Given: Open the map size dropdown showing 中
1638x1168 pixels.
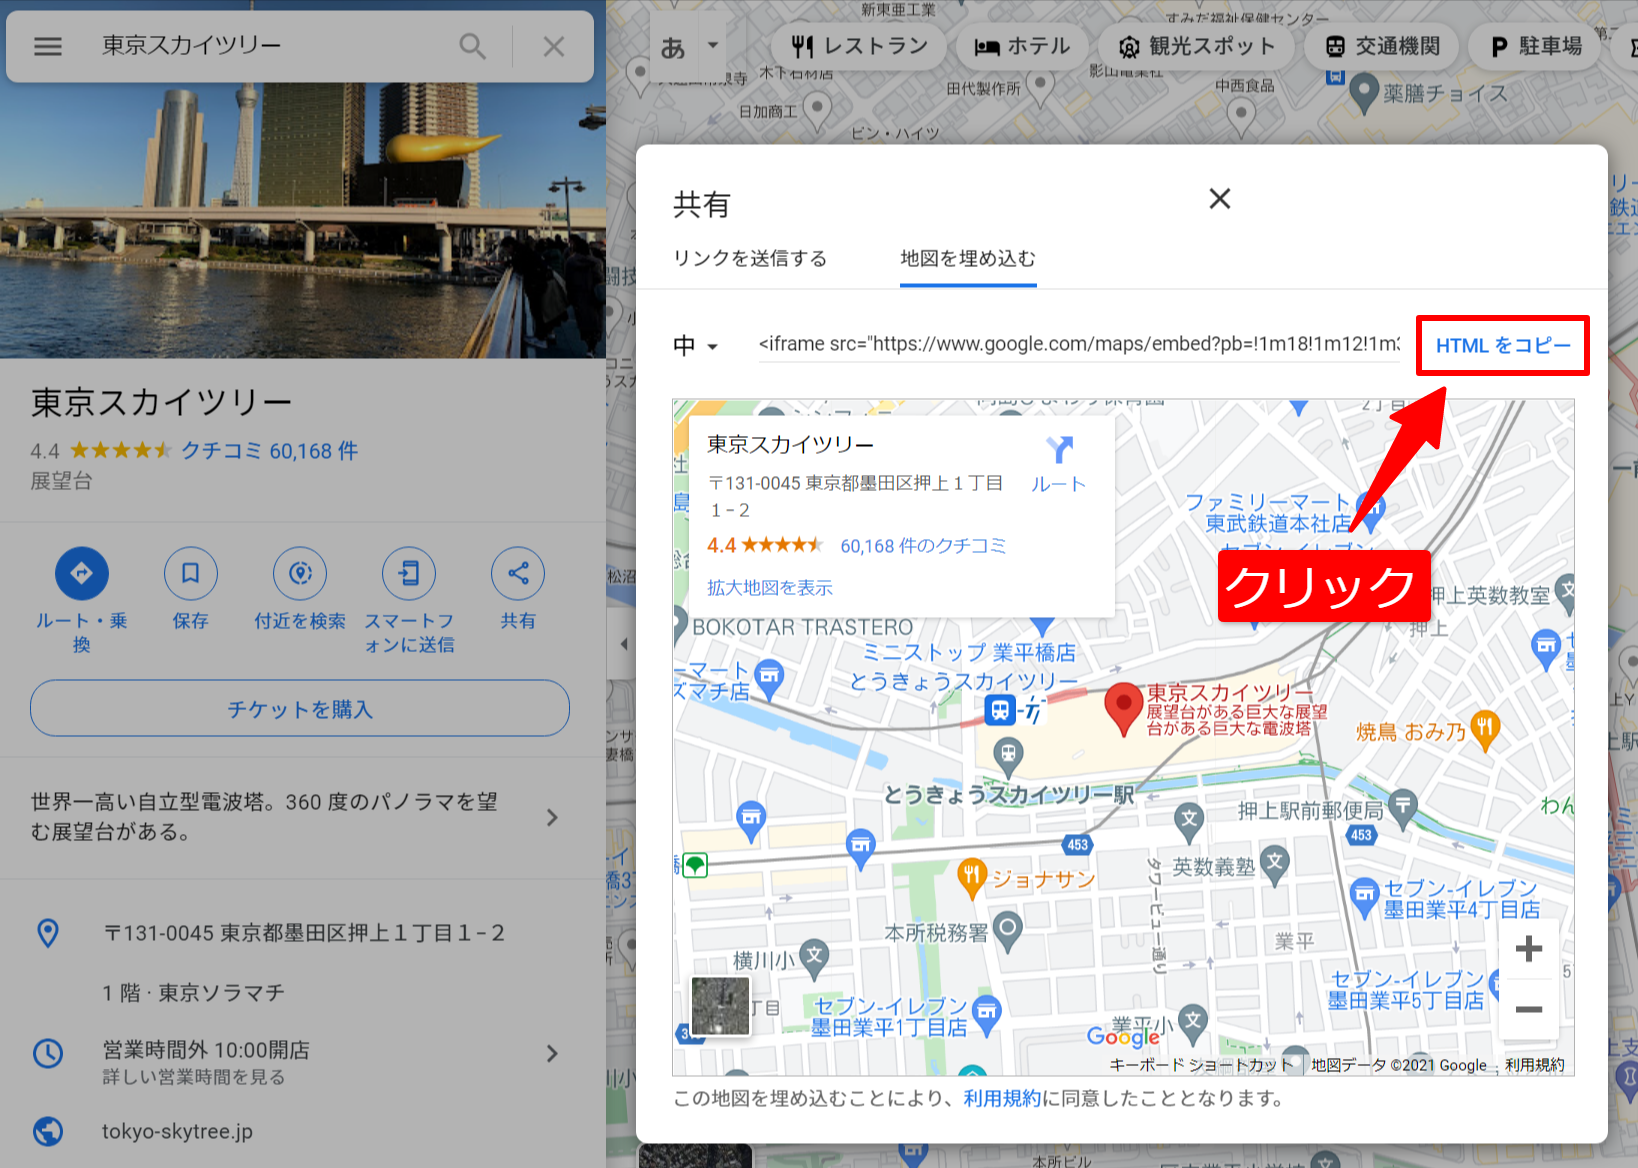Looking at the screenshot, I should 696,346.
